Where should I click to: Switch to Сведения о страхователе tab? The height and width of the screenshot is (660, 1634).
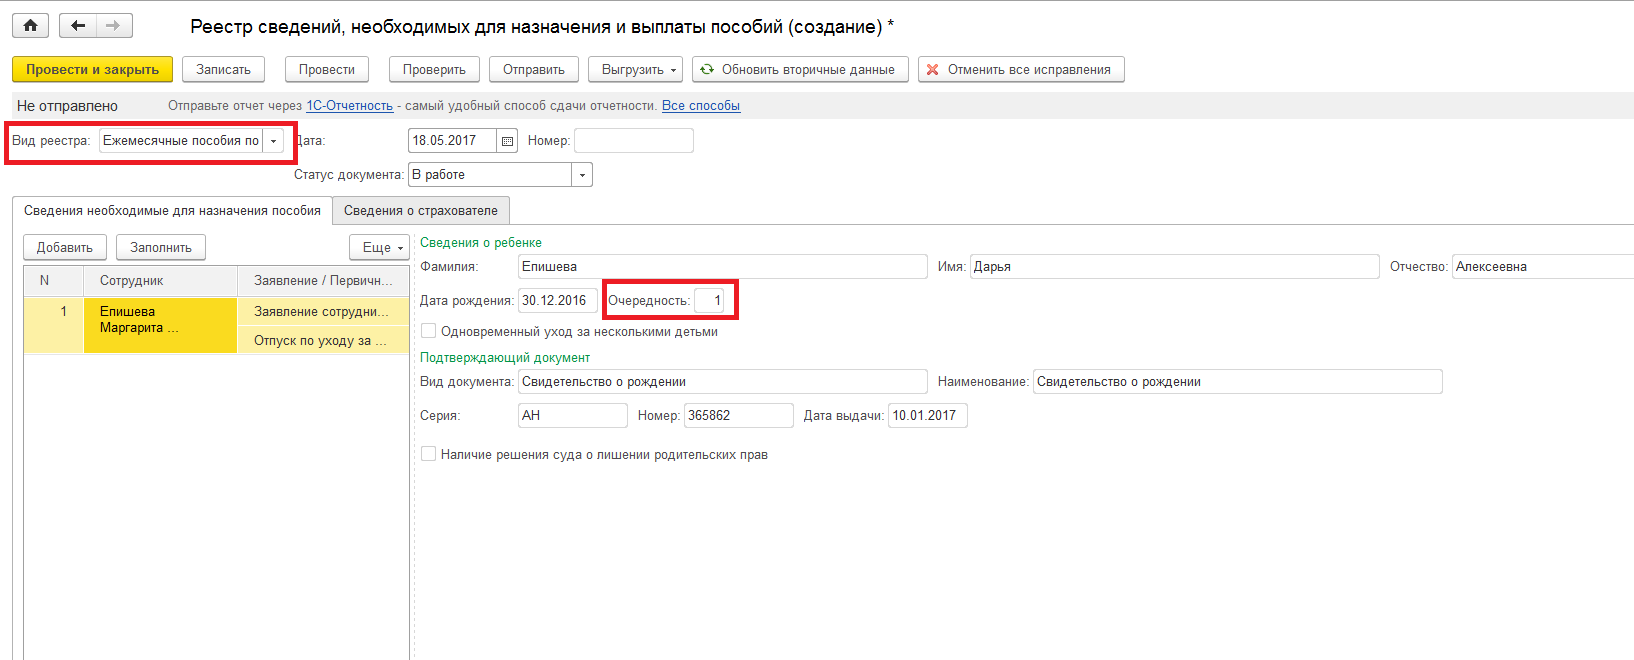click(x=420, y=211)
